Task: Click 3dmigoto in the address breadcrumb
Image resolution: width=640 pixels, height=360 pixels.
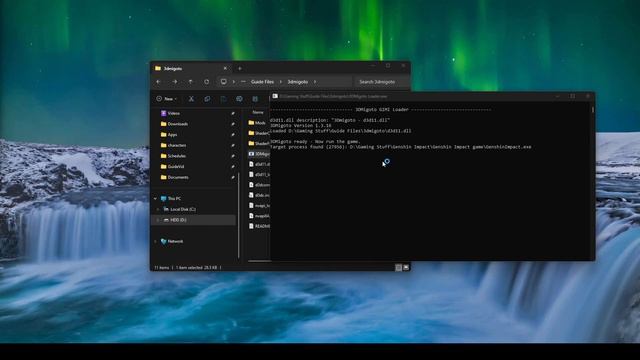Action: point(298,82)
